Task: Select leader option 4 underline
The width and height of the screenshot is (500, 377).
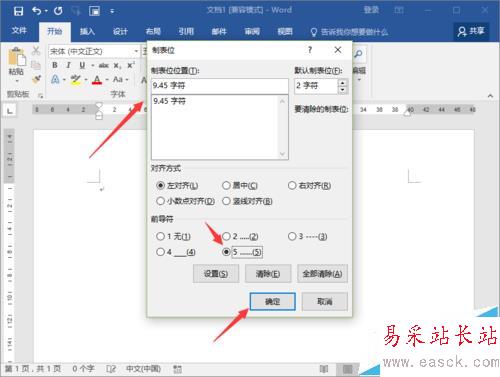Action: [x=161, y=252]
